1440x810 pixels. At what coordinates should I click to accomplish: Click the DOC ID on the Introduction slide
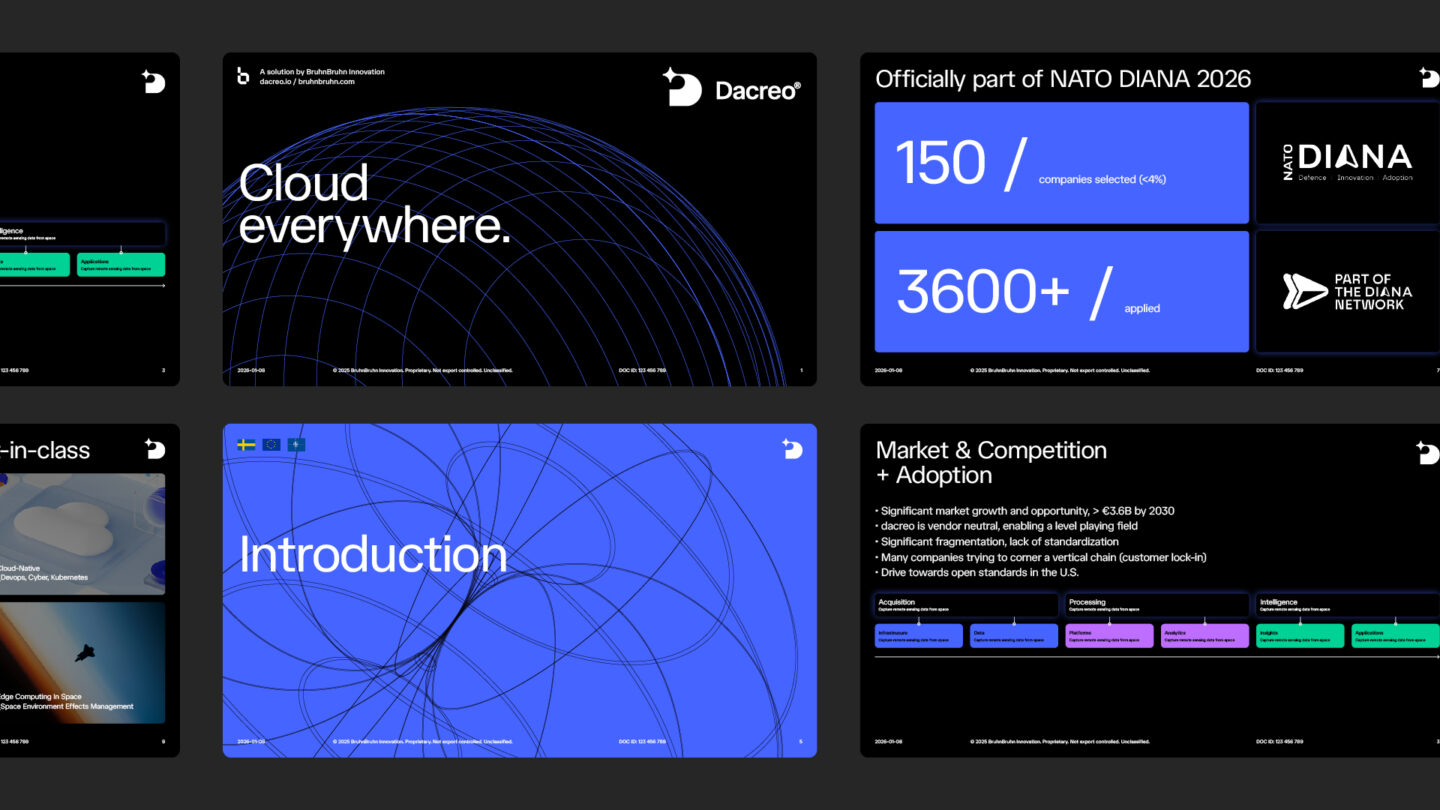tap(642, 742)
